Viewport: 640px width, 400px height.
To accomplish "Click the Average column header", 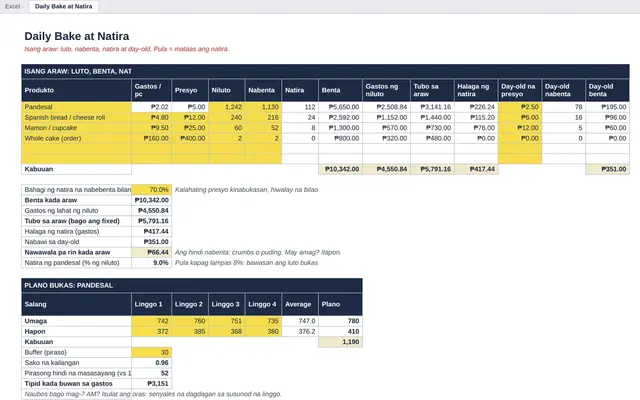I will 300,304.
